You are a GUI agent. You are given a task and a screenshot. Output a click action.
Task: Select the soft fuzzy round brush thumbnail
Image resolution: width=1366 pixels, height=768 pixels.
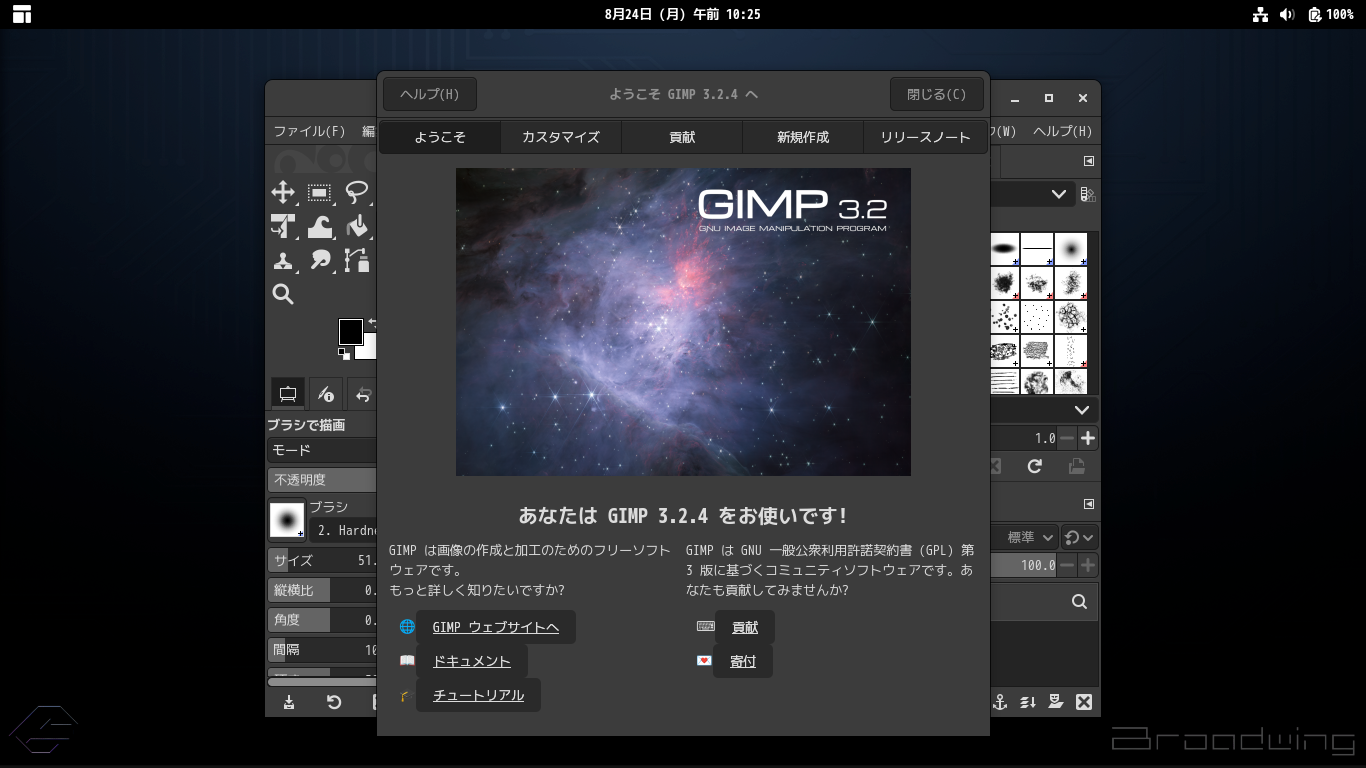[1071, 249]
